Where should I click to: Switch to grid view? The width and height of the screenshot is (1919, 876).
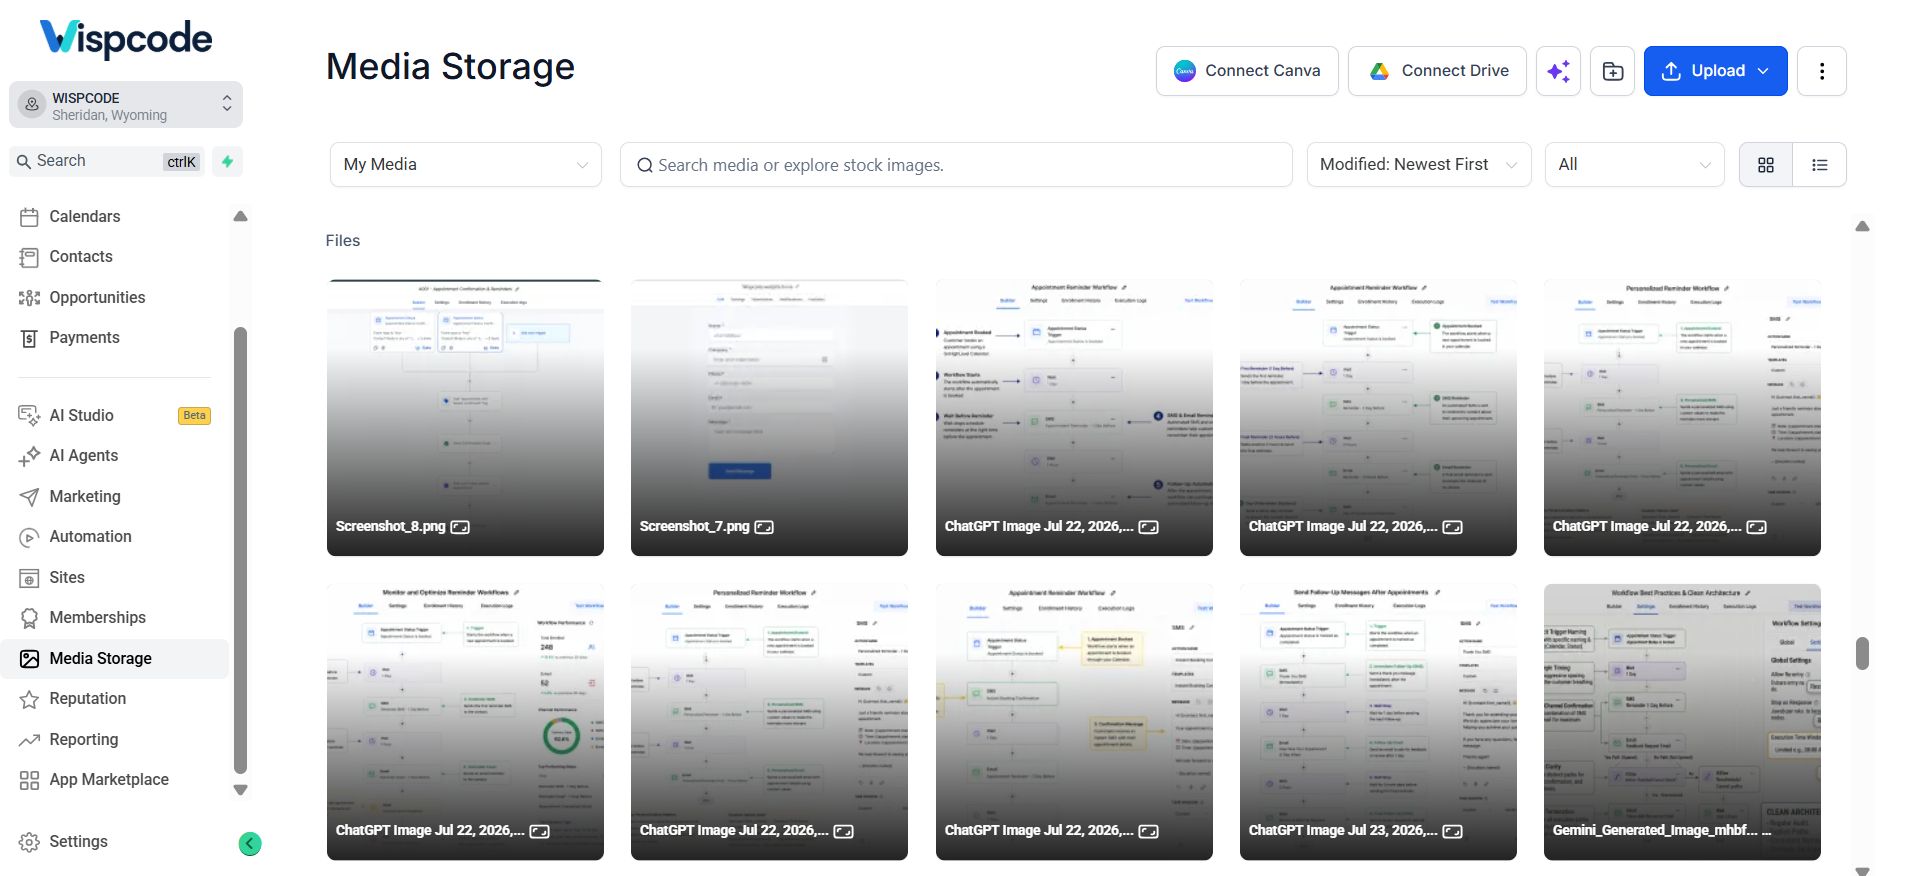tap(1766, 165)
